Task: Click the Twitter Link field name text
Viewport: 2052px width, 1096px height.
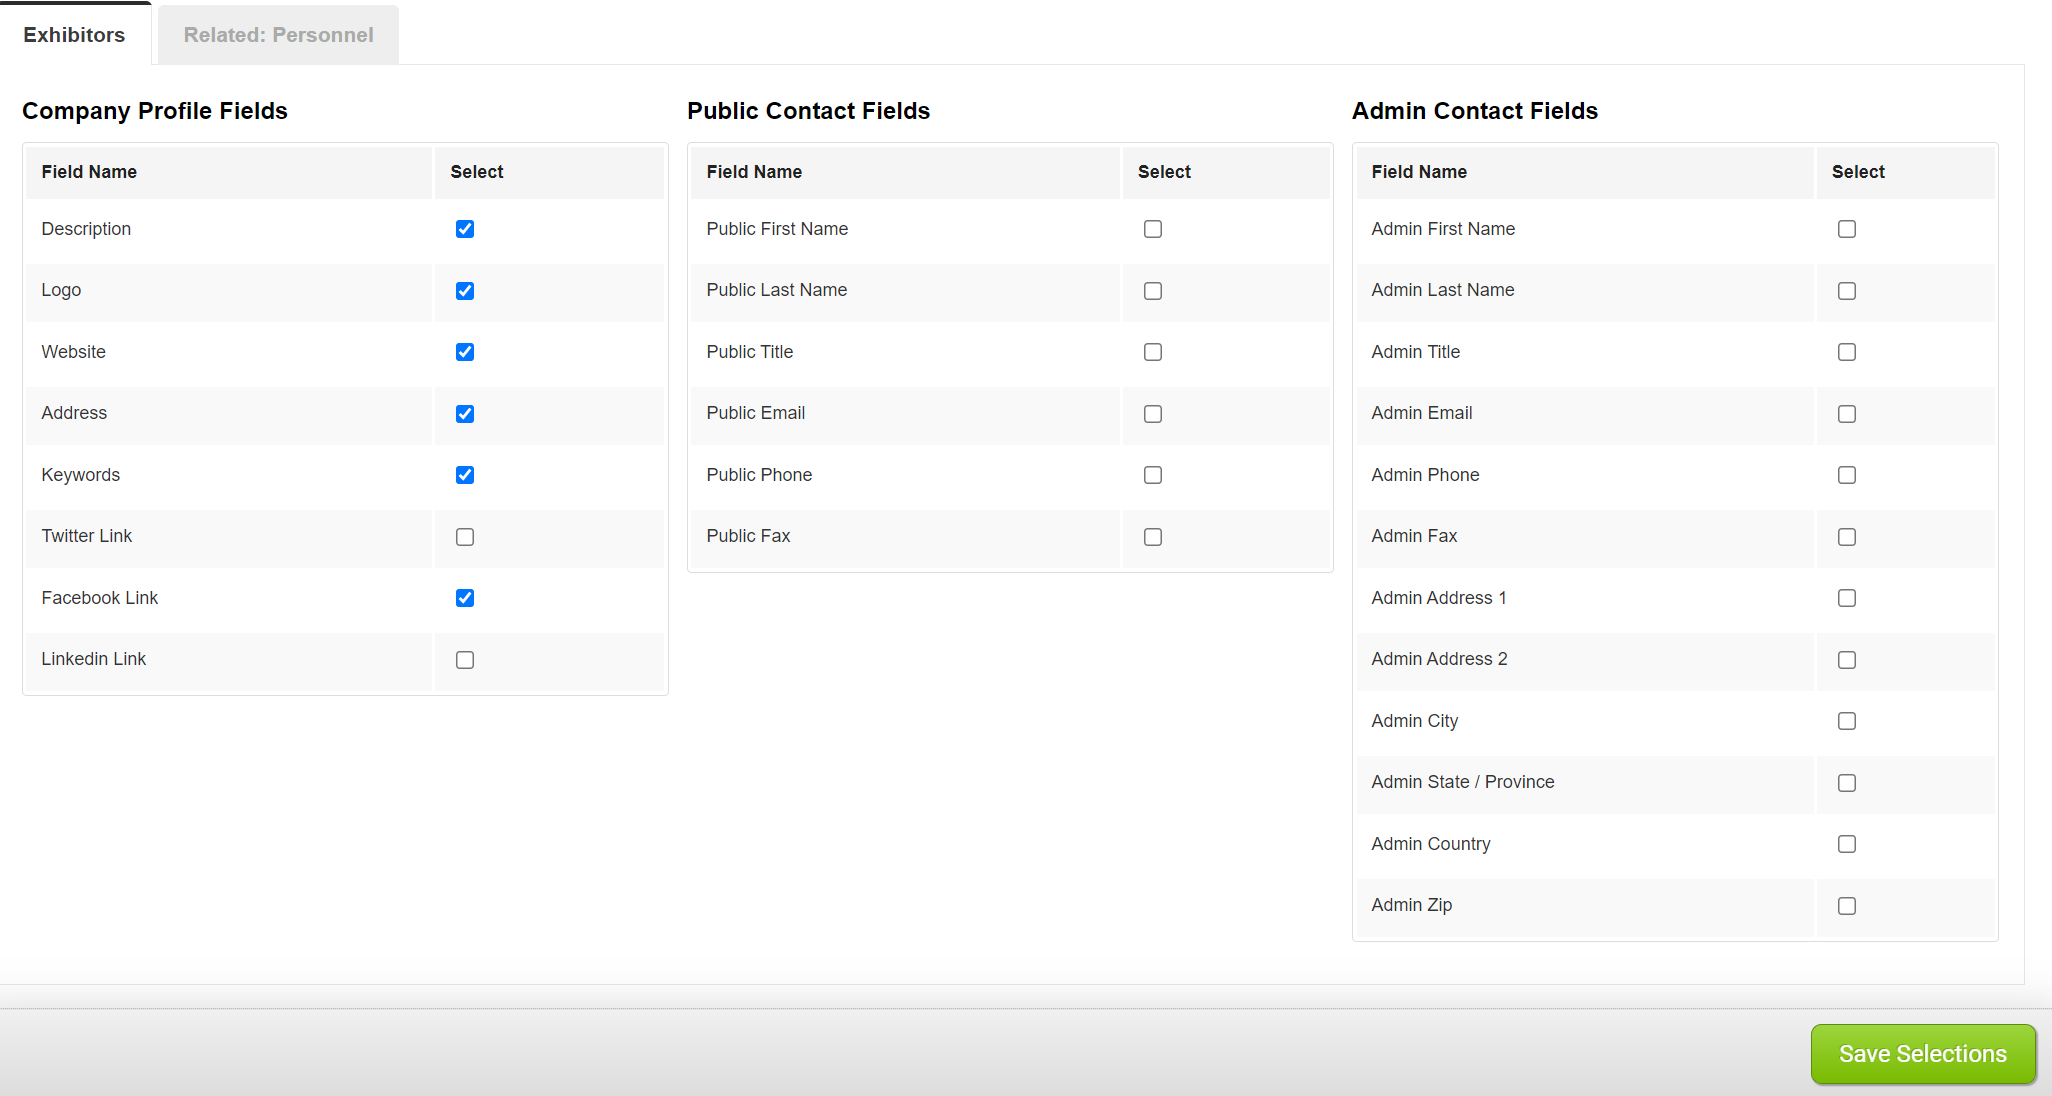Action: click(87, 536)
